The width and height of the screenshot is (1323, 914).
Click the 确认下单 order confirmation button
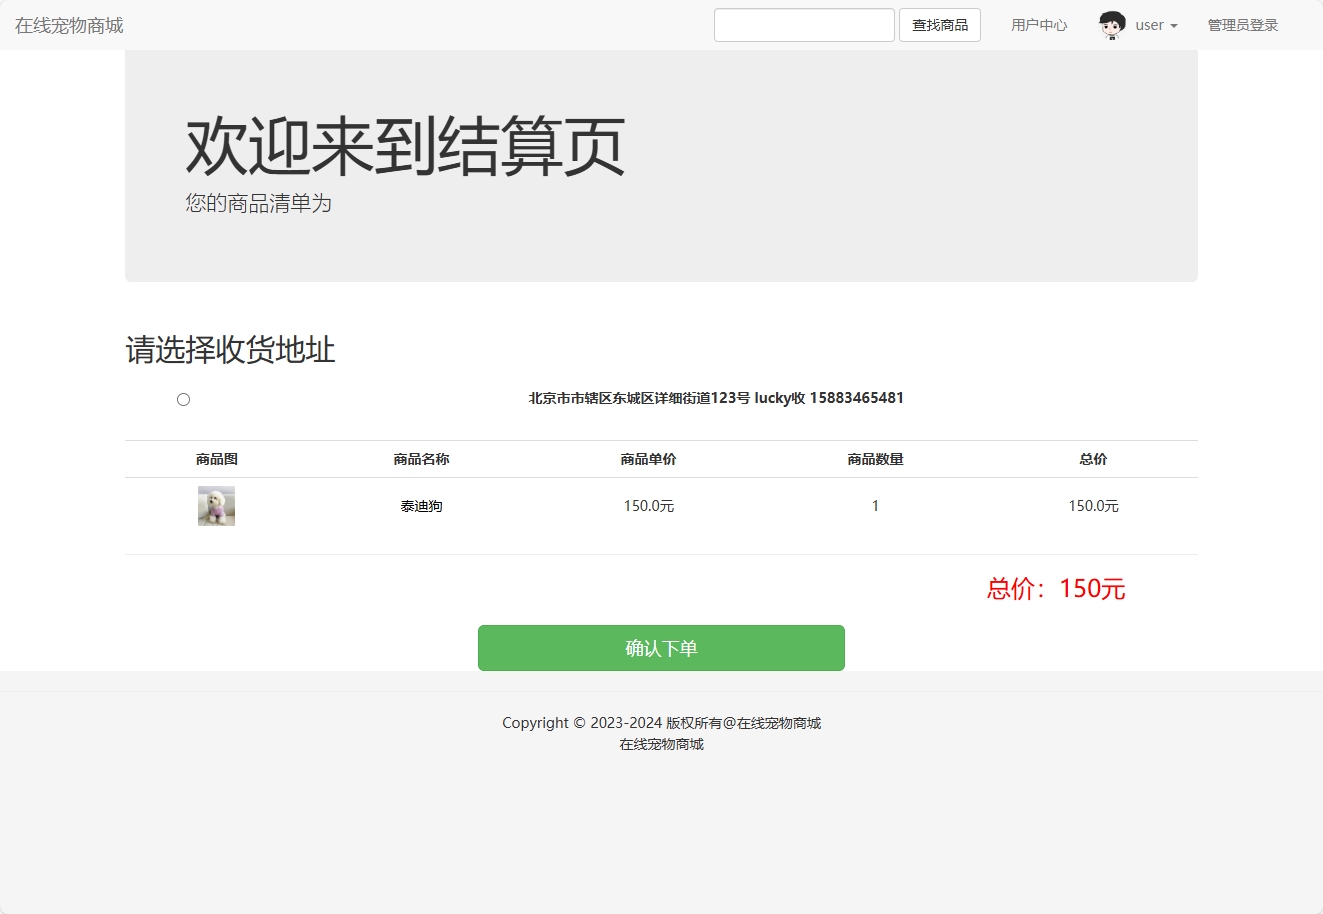(x=661, y=647)
